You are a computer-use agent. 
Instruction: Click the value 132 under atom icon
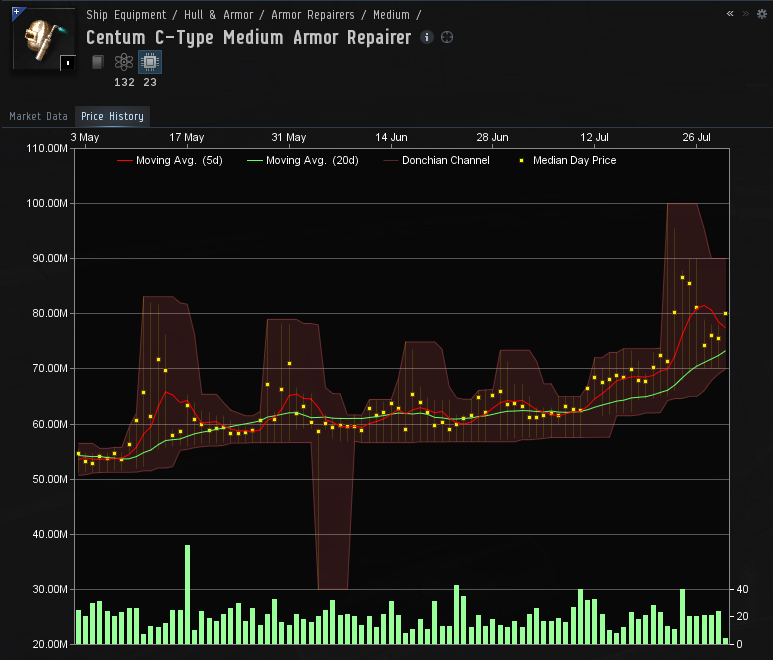pyautogui.click(x=124, y=83)
